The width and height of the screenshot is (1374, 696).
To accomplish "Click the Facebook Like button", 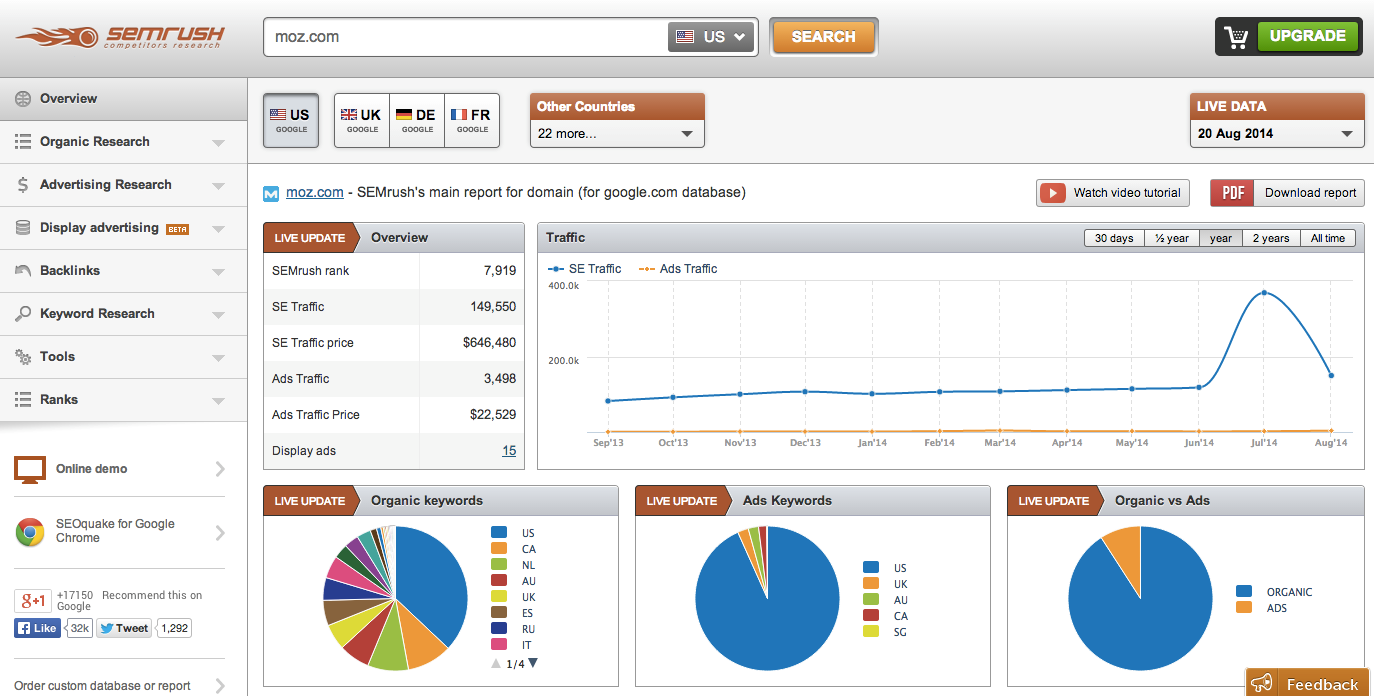I will click(37, 629).
